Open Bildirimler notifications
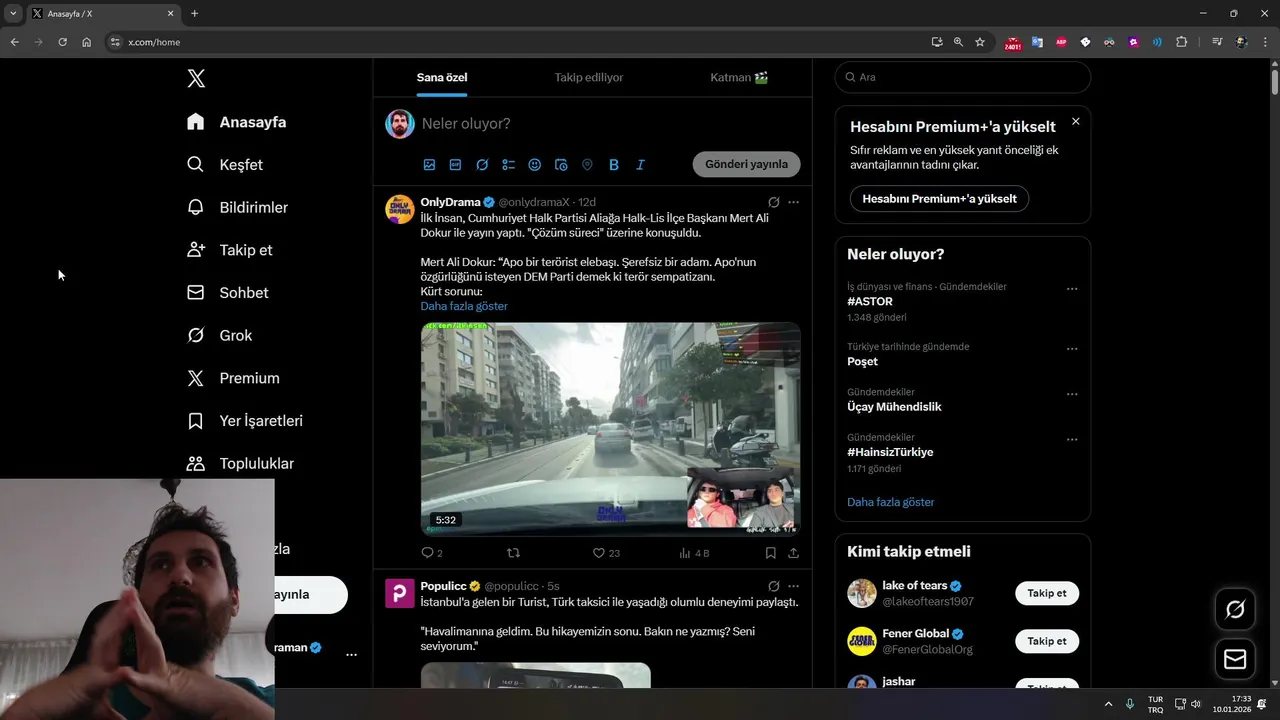The image size is (1280, 720). coord(238,207)
